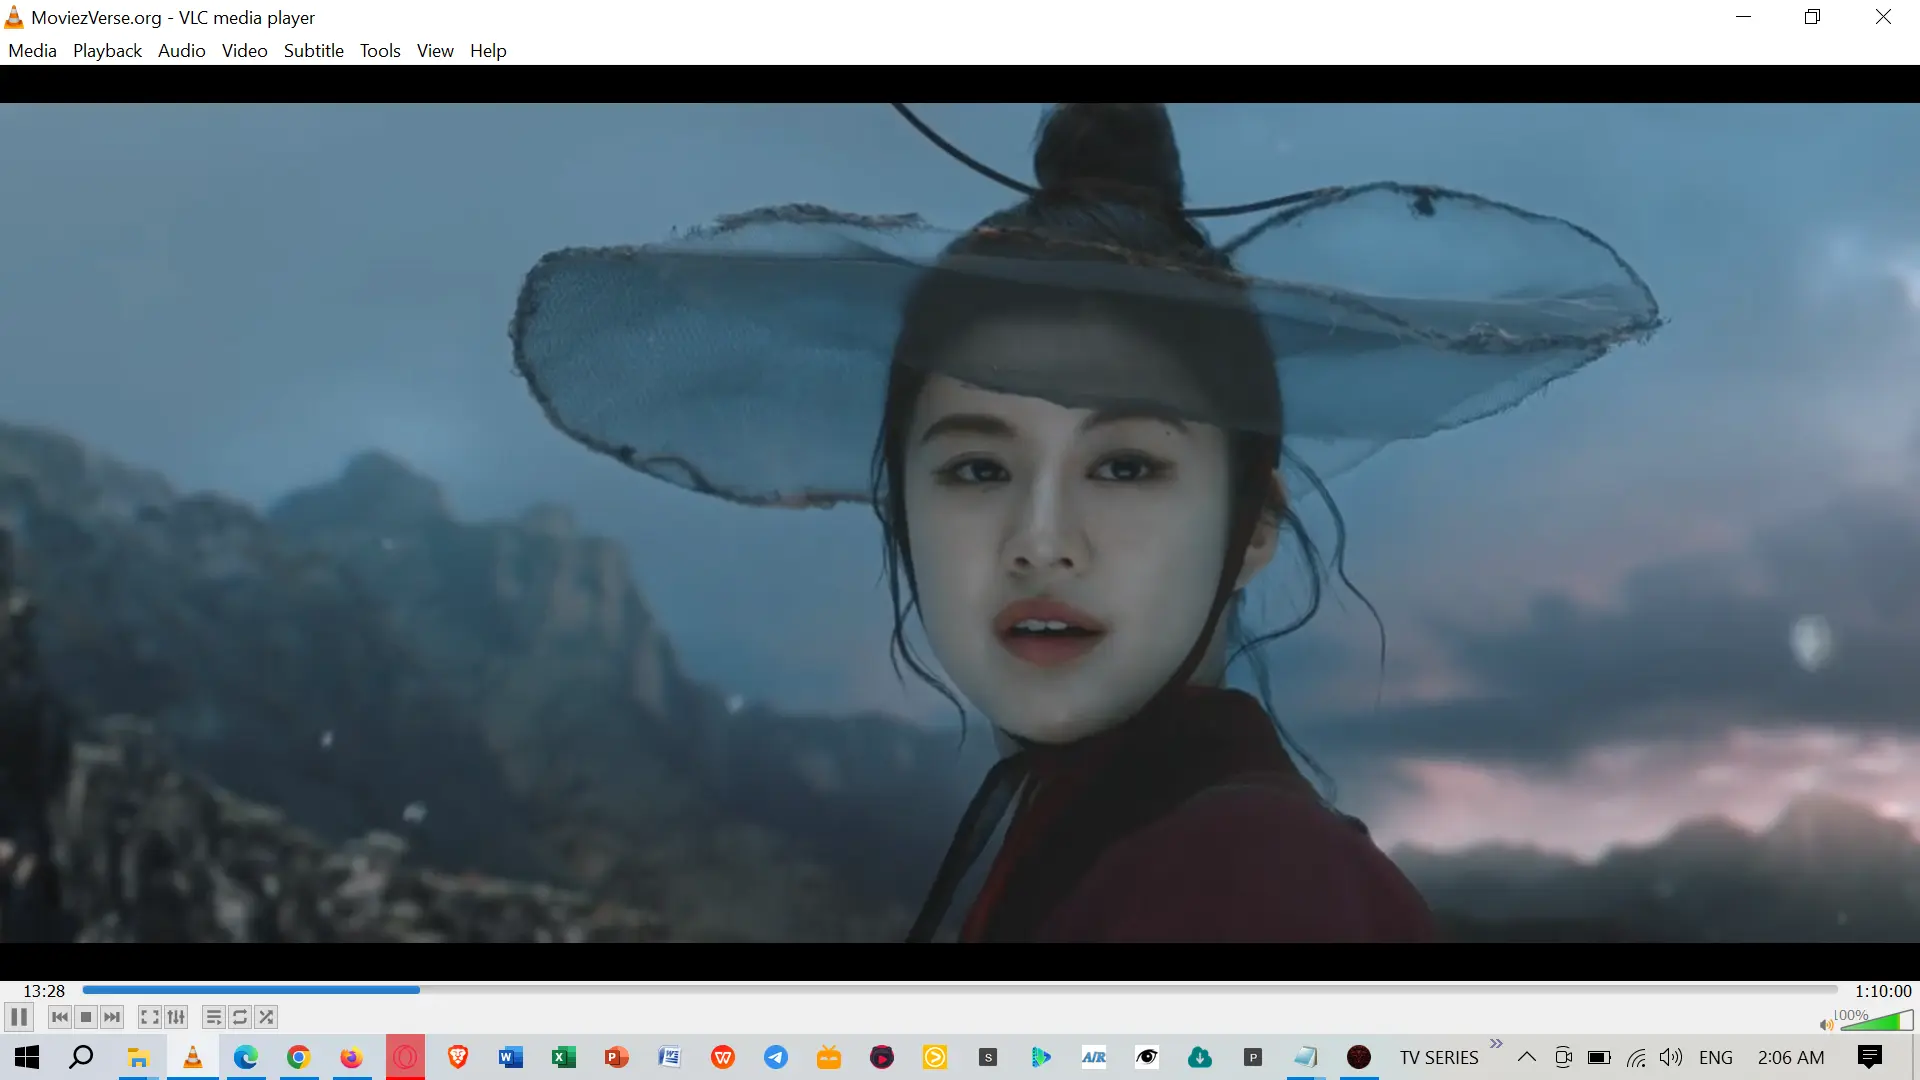Screen dimensions: 1920x1080
Task: Open the eye icon app in taskbar
Action: pyautogui.click(x=1147, y=1057)
